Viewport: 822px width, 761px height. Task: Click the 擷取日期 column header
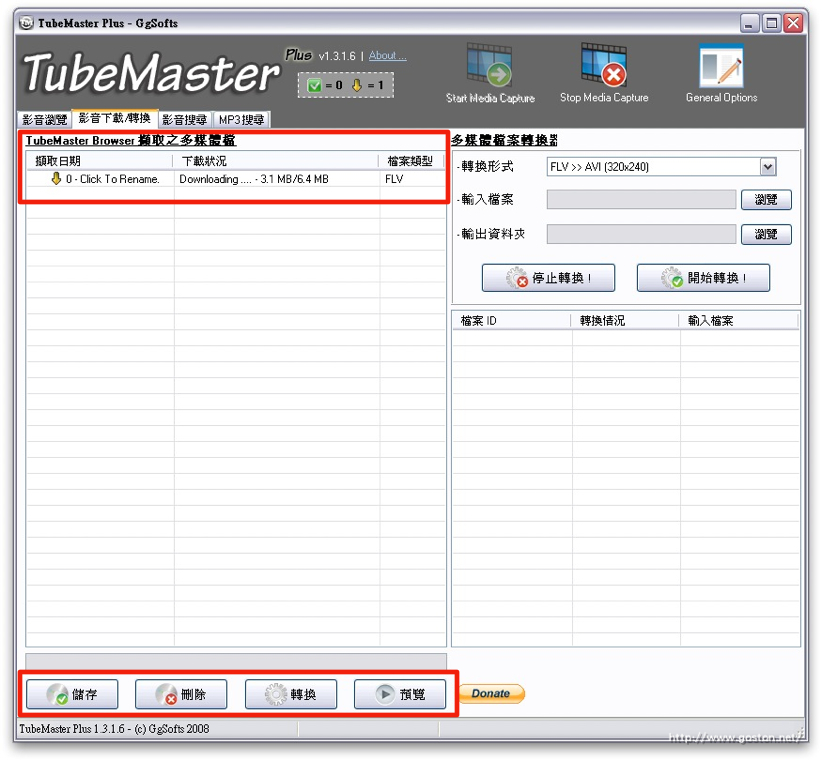(x=100, y=161)
